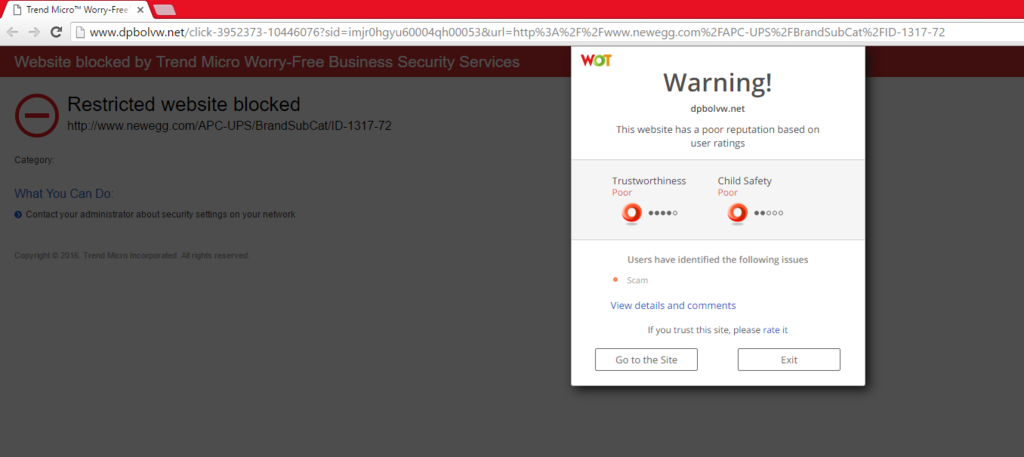
Task: Click 'Website blocked by Trend Micro' banner text
Action: (x=267, y=62)
